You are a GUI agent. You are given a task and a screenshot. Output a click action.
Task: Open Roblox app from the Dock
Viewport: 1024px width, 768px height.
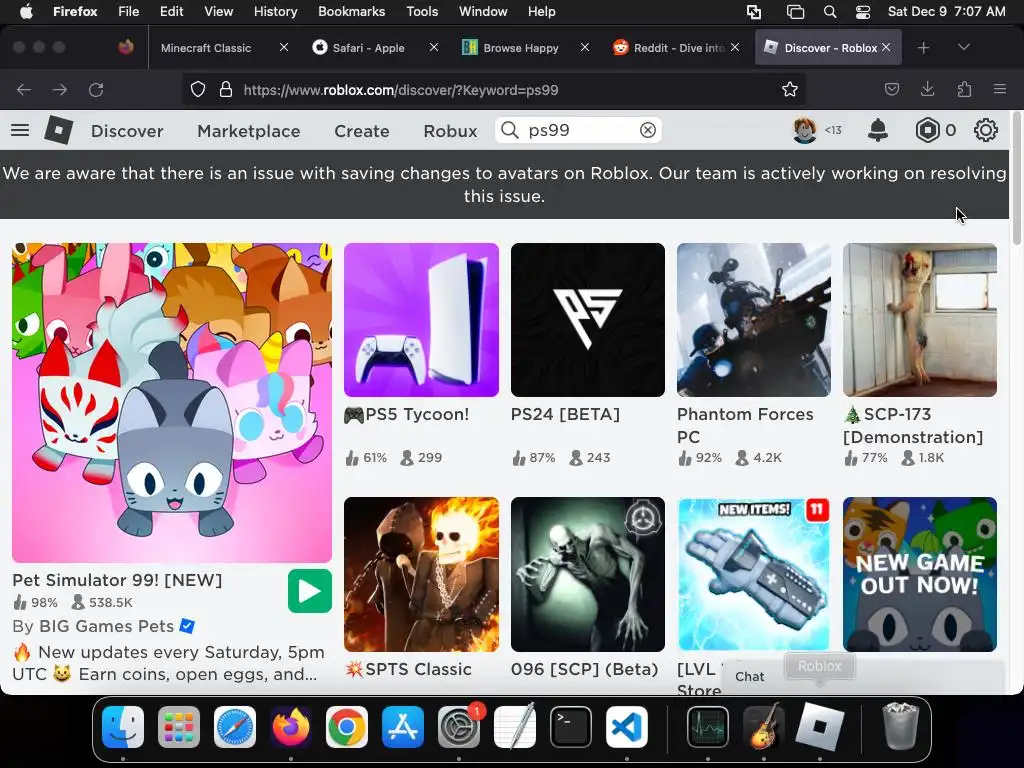point(820,727)
